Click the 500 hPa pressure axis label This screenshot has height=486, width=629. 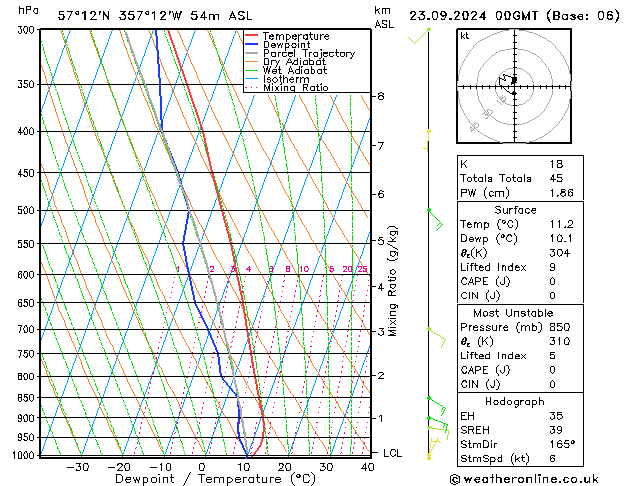coord(26,211)
